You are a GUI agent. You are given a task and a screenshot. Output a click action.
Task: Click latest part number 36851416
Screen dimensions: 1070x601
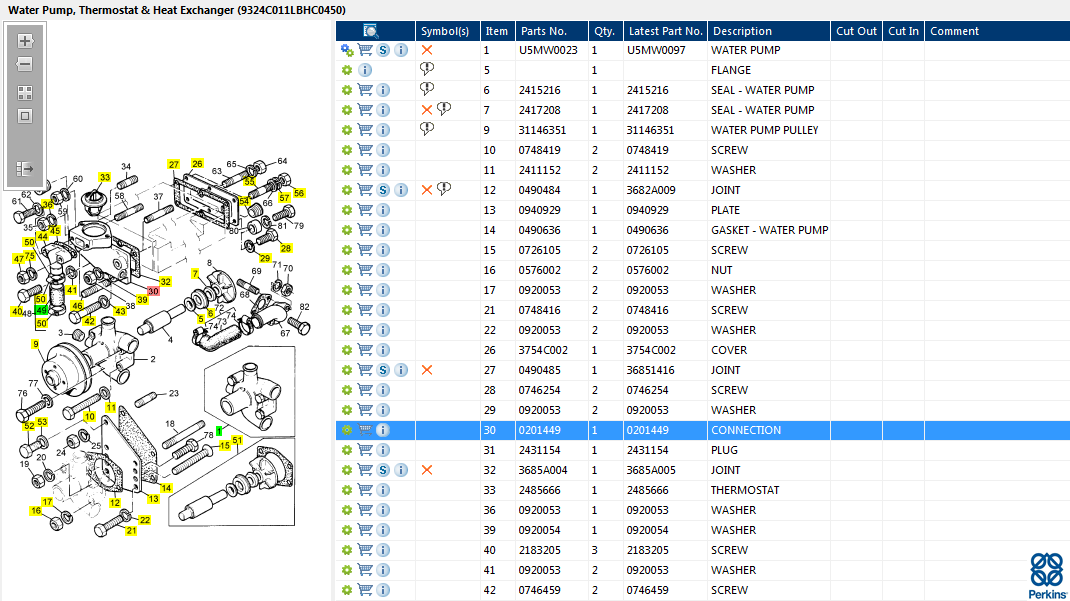[651, 370]
